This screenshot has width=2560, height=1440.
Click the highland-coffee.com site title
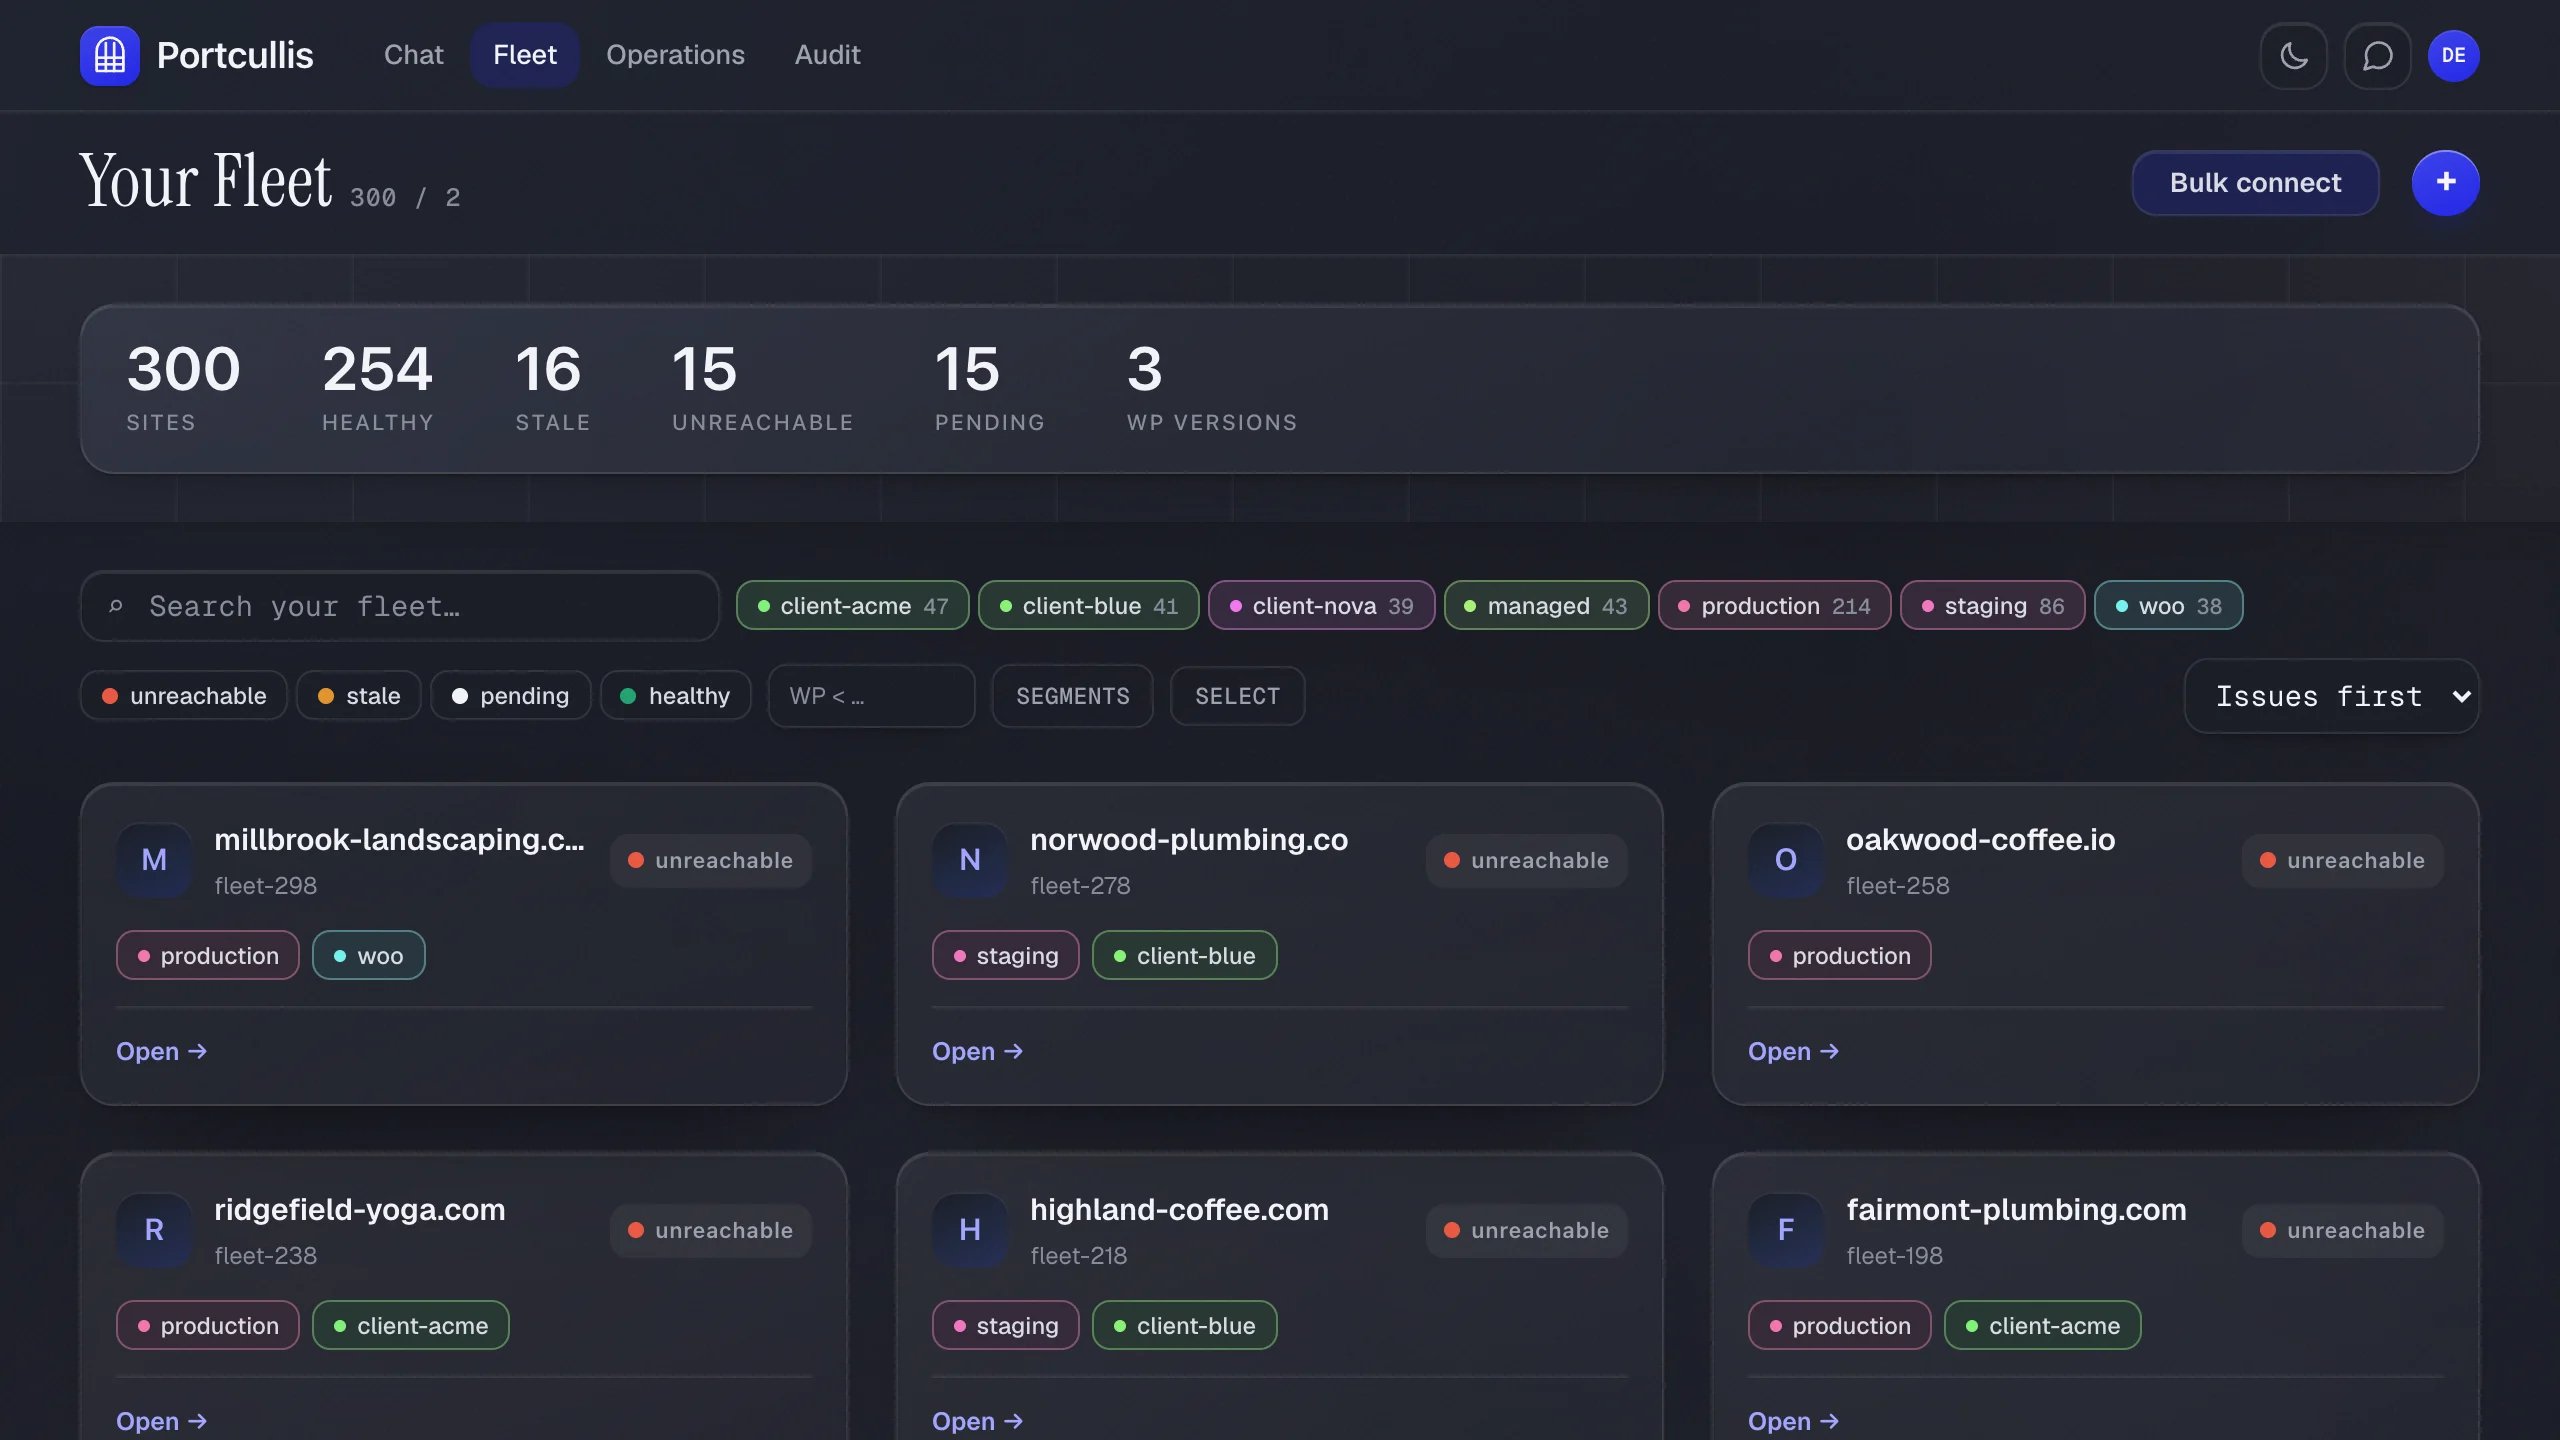[x=1180, y=1210]
